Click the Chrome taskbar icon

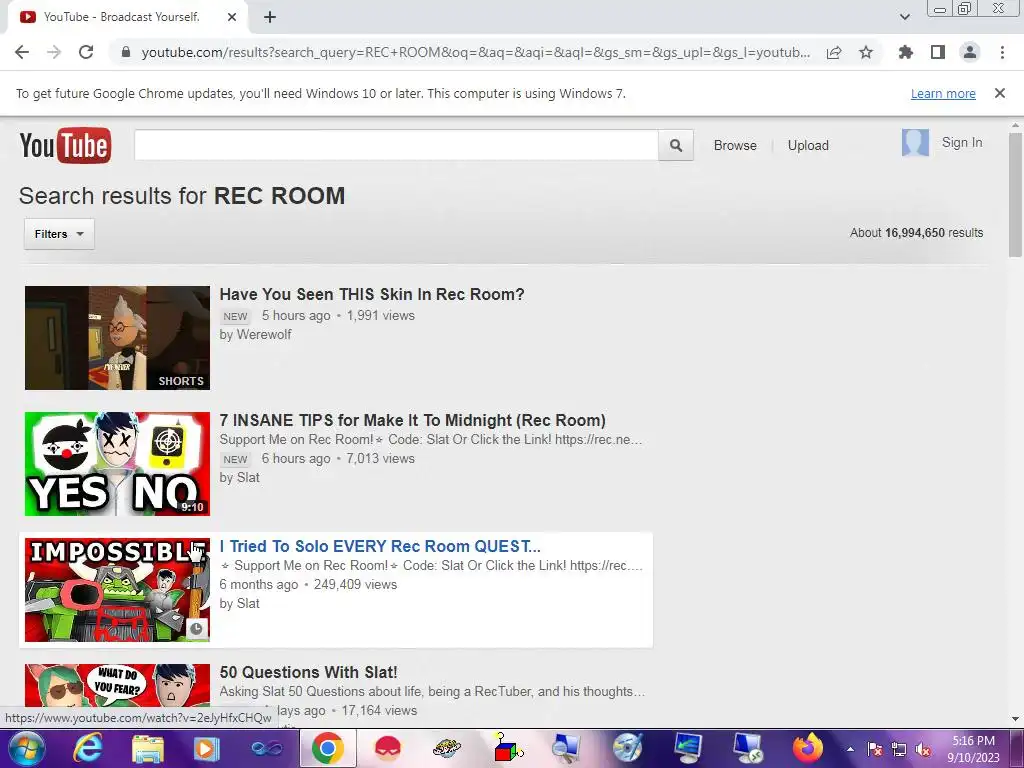point(328,748)
